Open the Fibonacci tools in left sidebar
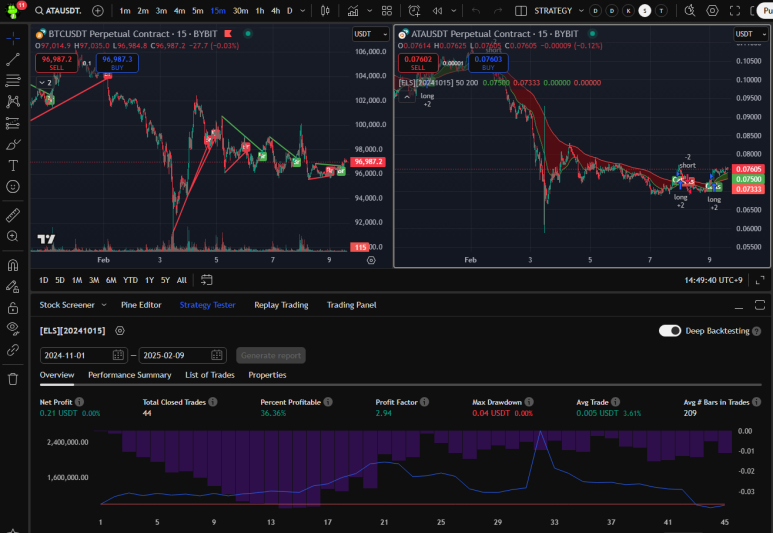Screen dimensions: 773x533 (13, 80)
